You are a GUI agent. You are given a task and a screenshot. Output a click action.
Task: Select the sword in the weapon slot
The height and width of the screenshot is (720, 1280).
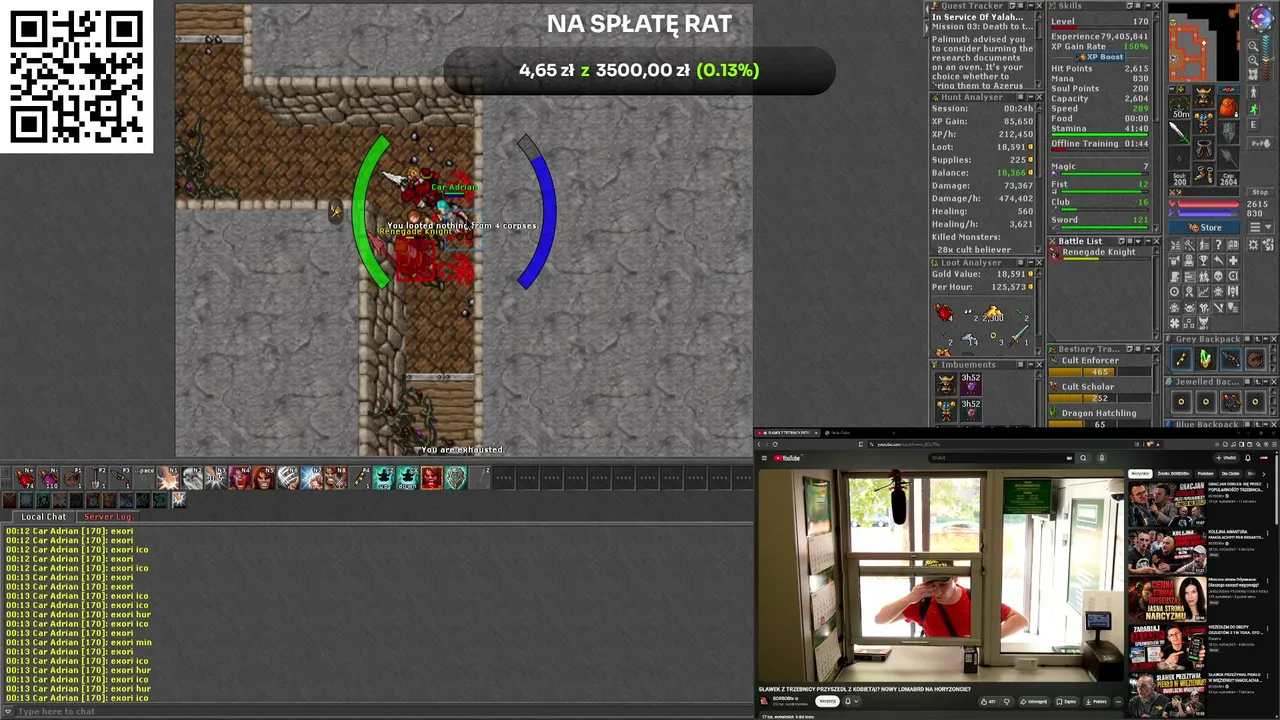tap(1179, 133)
